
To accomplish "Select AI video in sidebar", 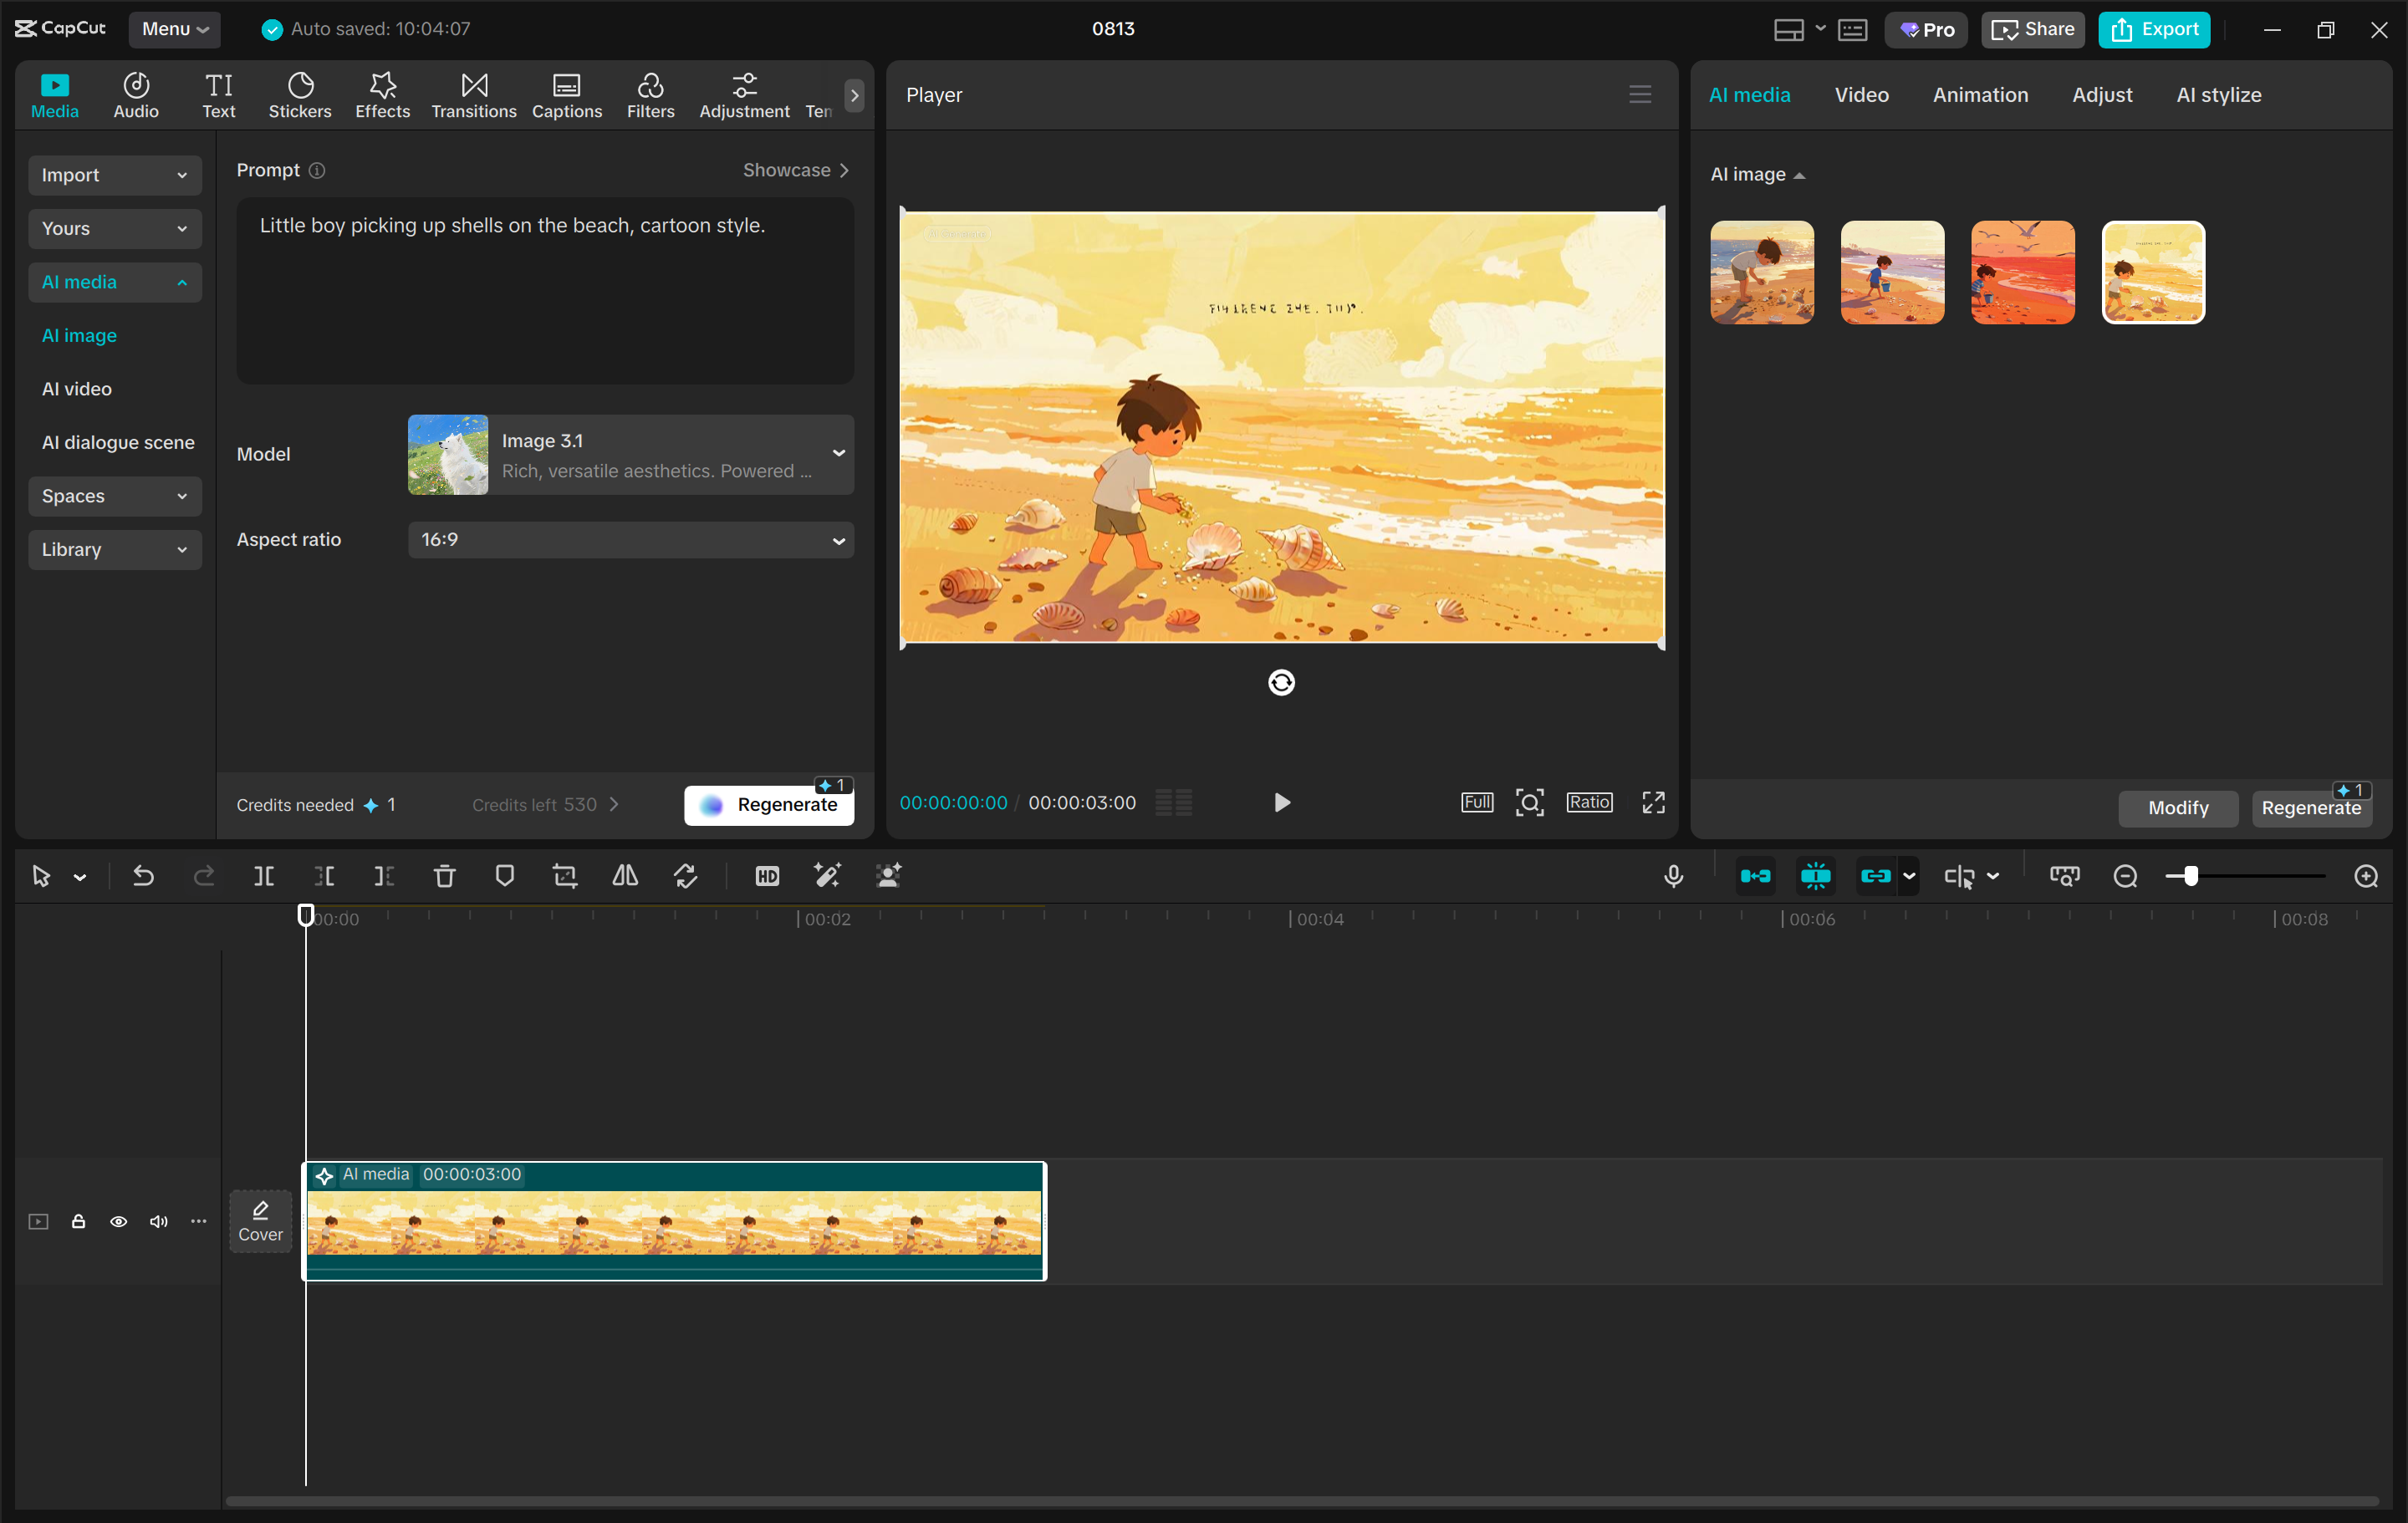I will tap(77, 389).
